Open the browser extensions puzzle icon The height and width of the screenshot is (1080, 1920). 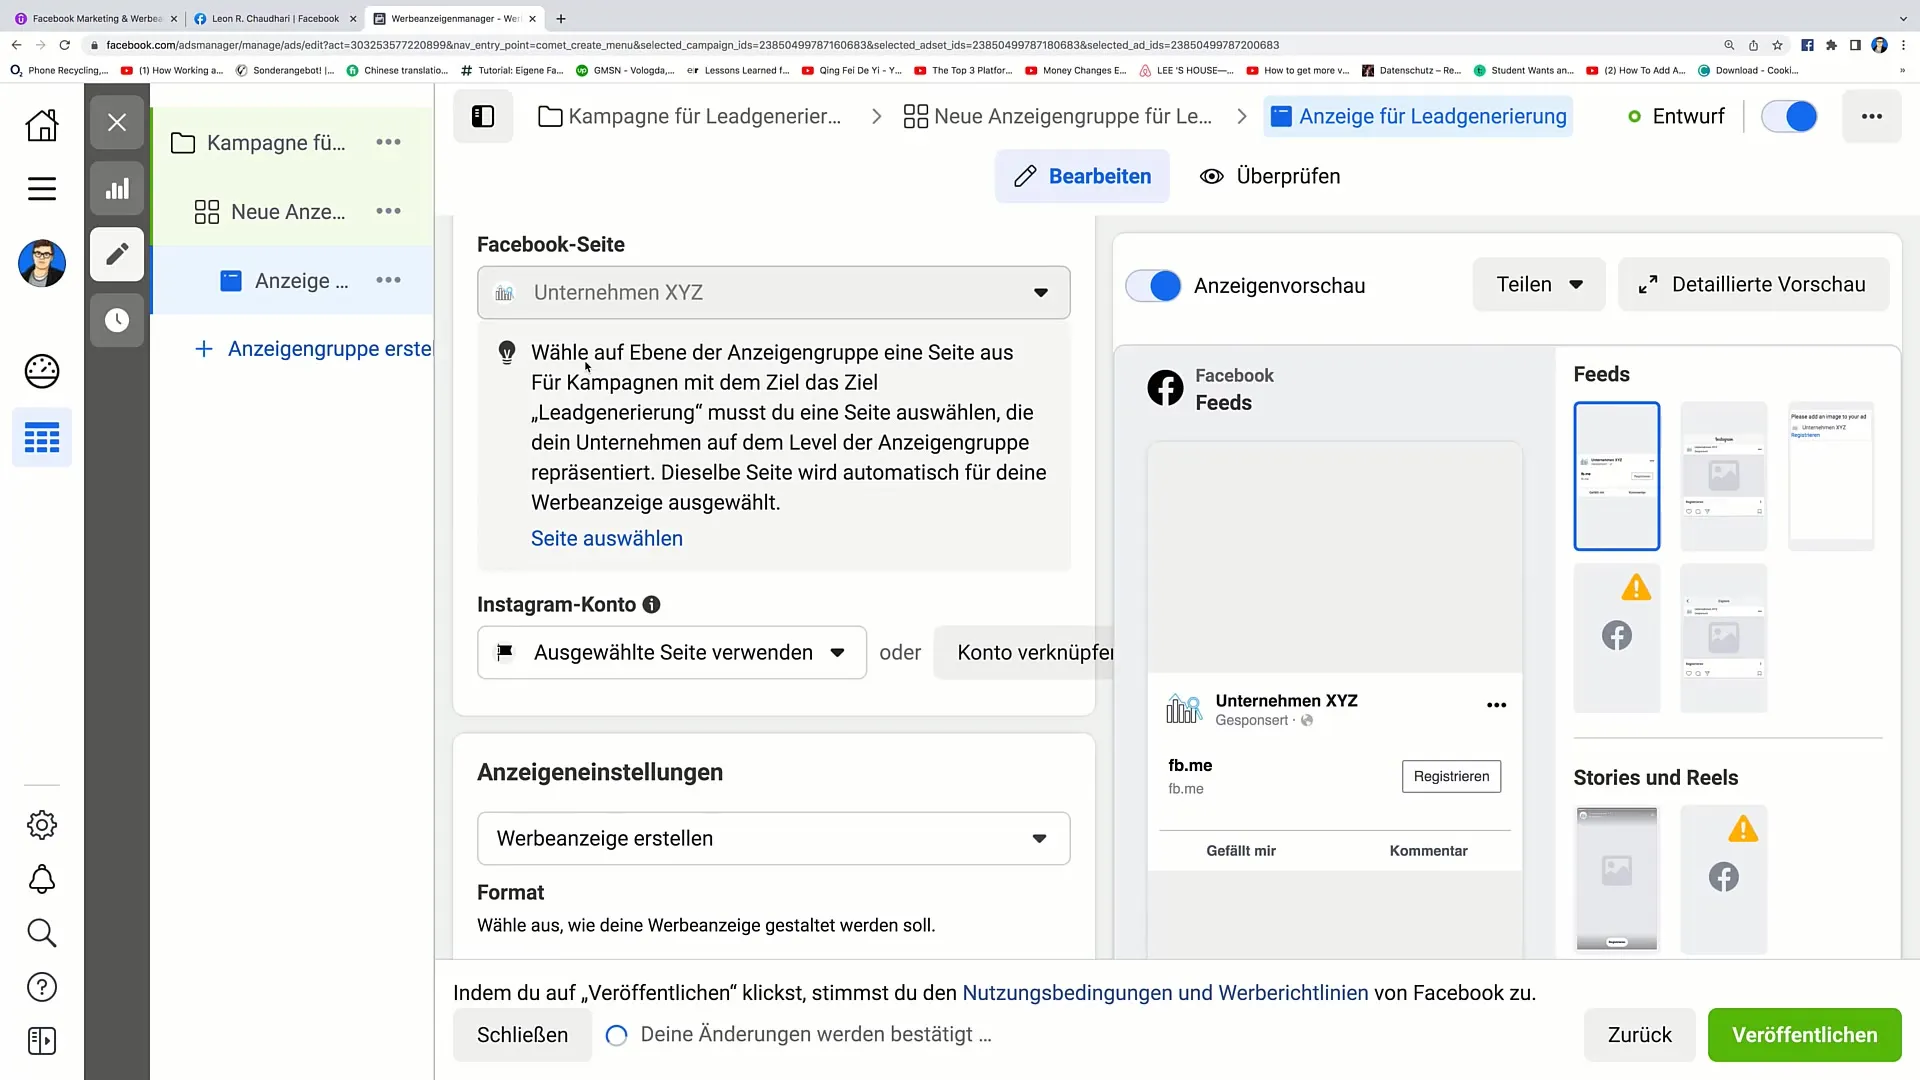pos(1831,45)
